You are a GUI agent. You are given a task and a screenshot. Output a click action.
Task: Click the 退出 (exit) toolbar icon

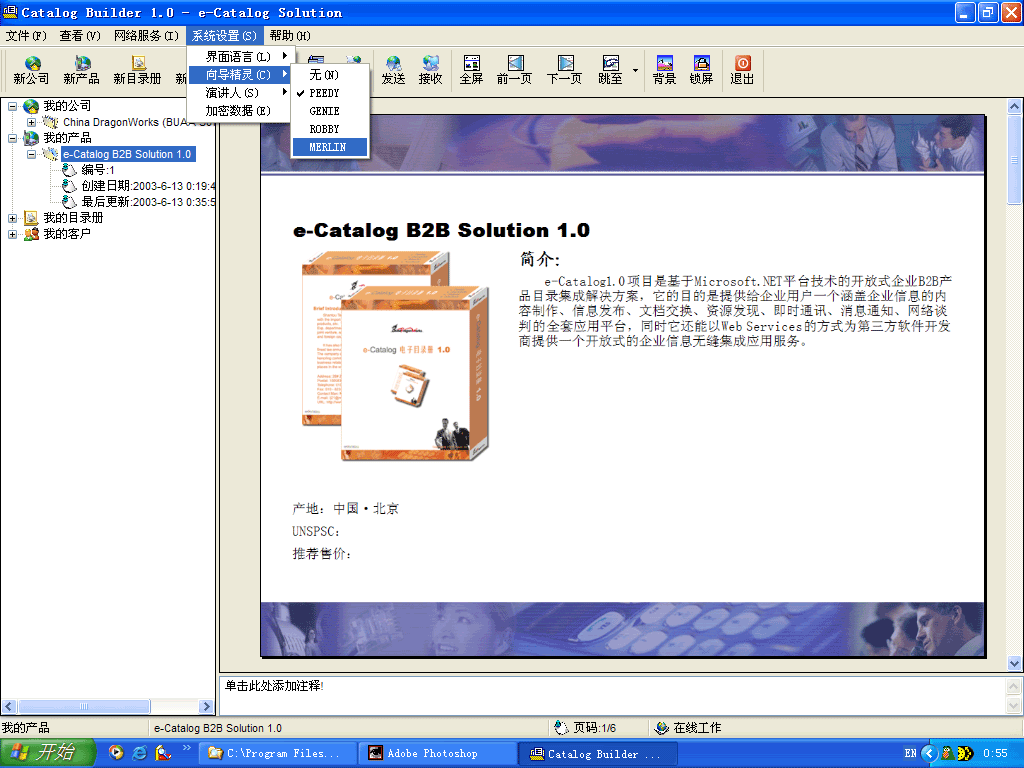(742, 70)
